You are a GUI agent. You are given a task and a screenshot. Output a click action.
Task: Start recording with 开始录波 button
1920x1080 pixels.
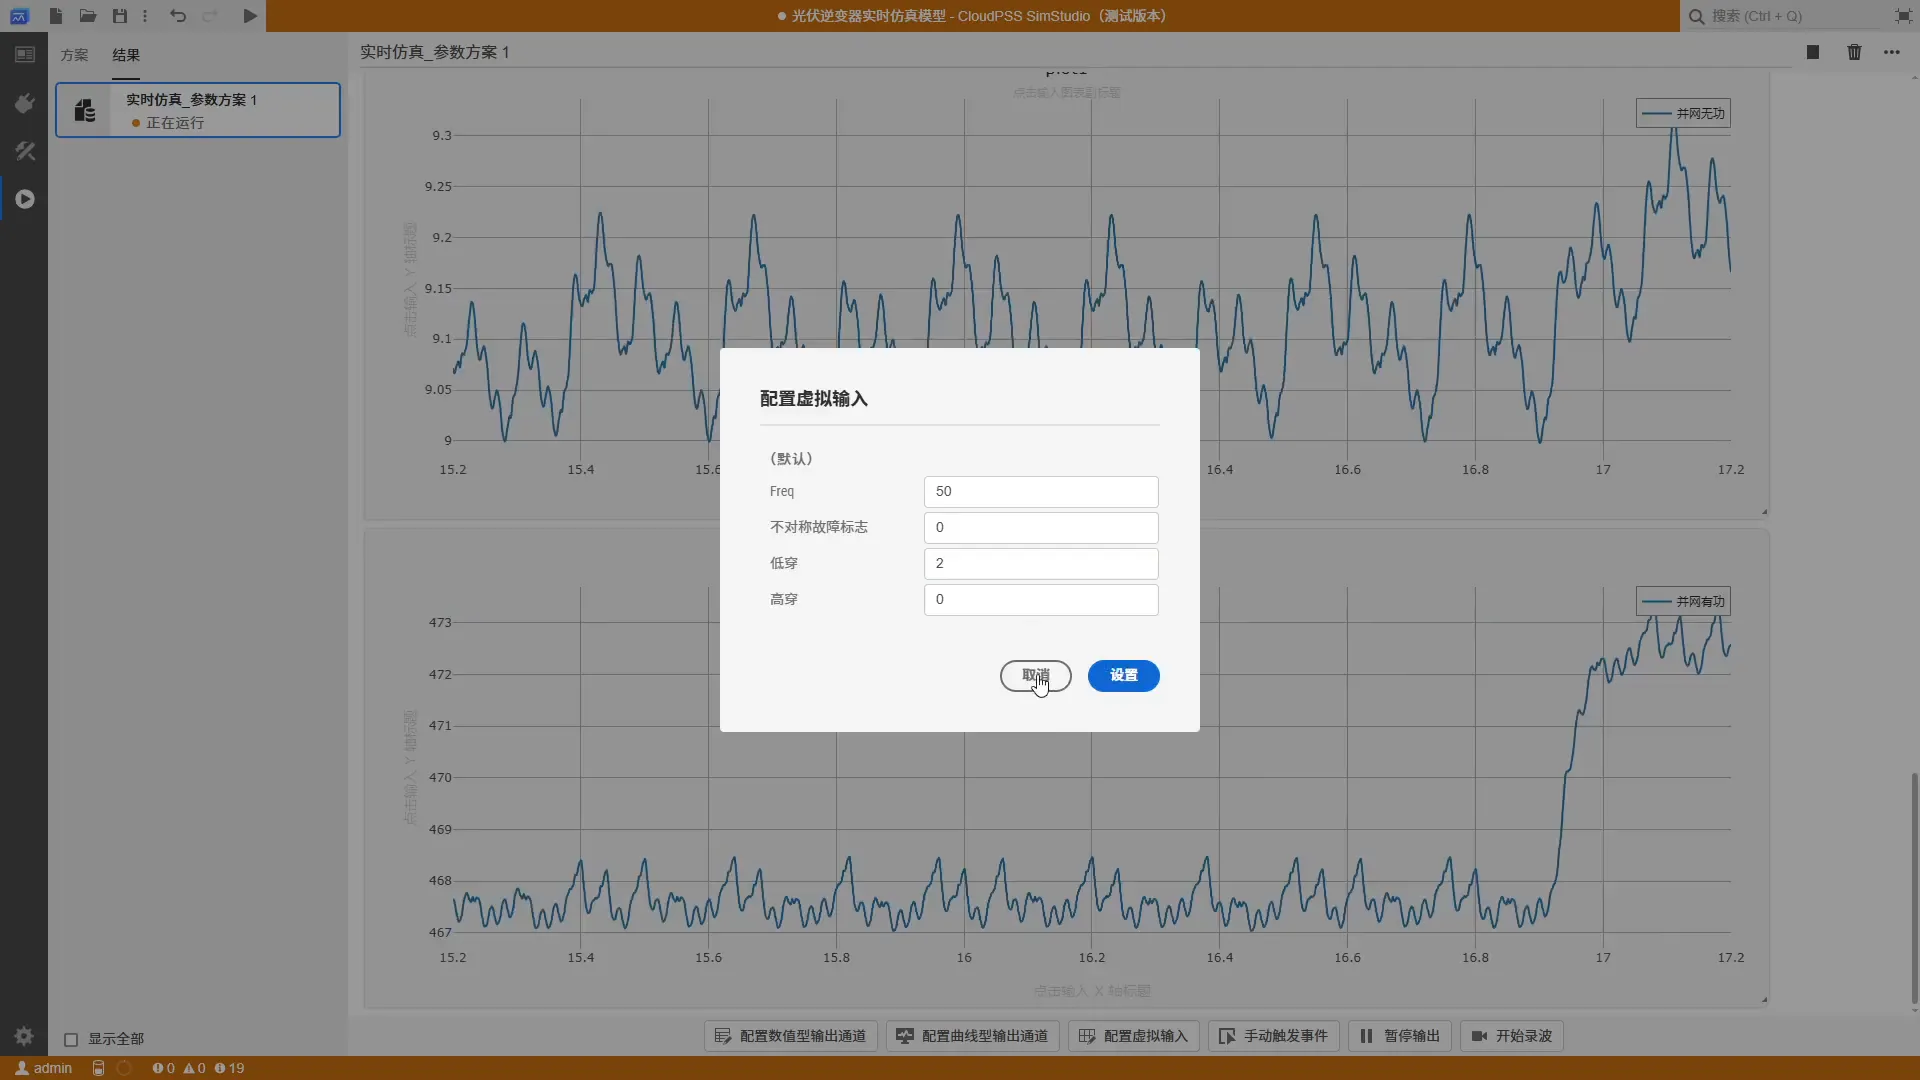point(1512,1036)
